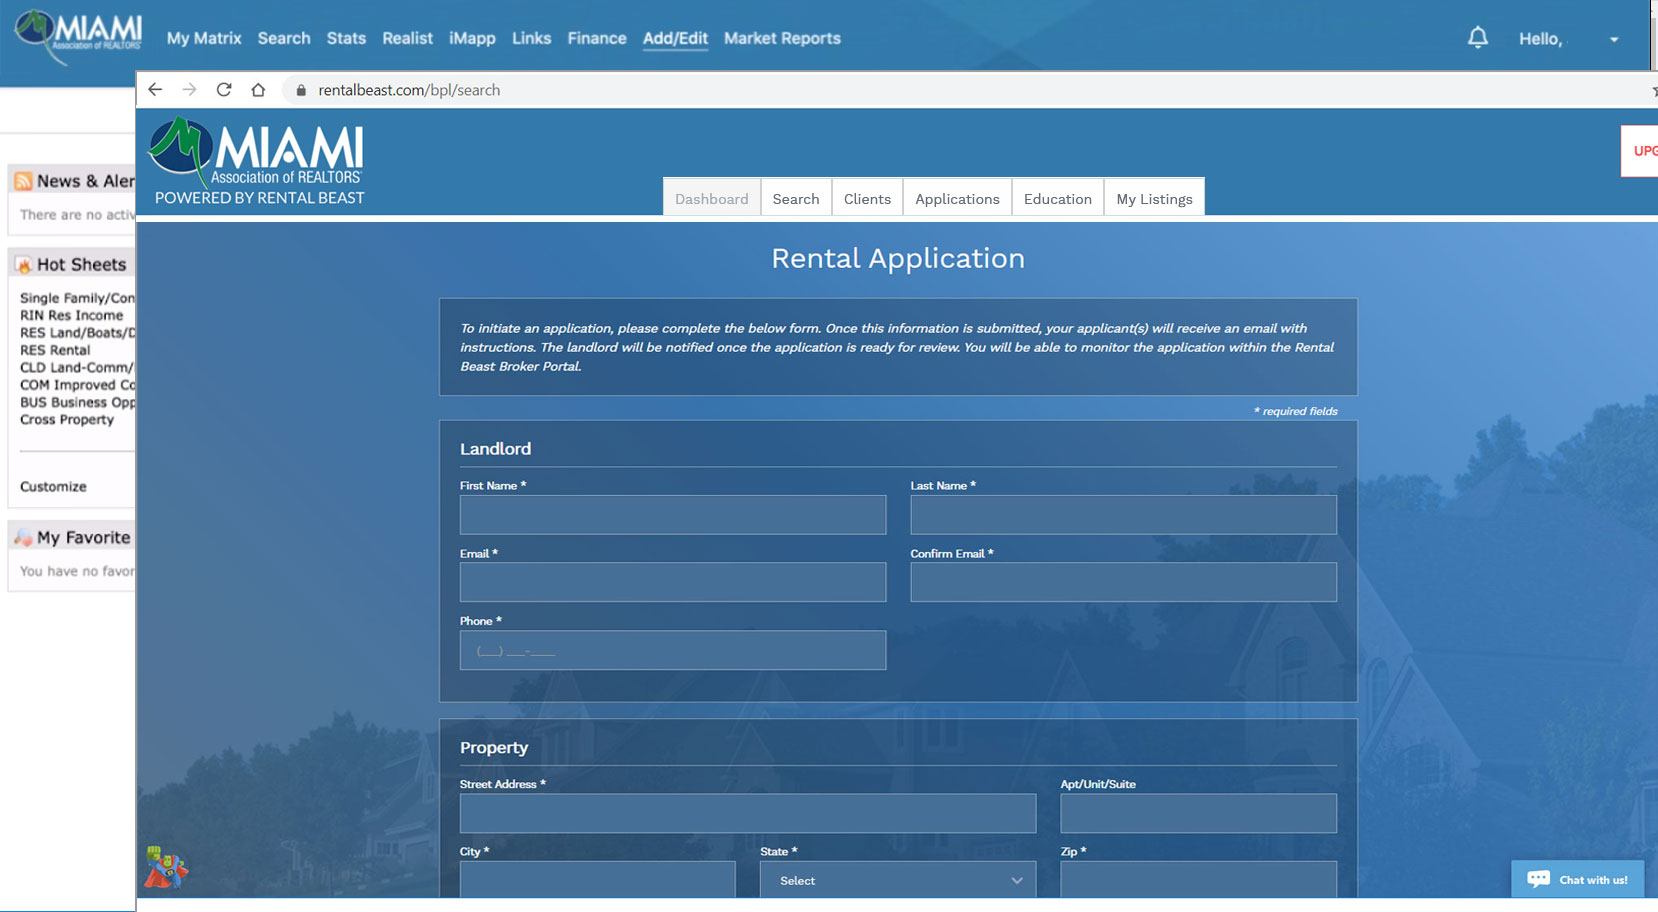Screen dimensions: 1658x912
Task: Switch to the Applications tab
Action: click(x=957, y=197)
